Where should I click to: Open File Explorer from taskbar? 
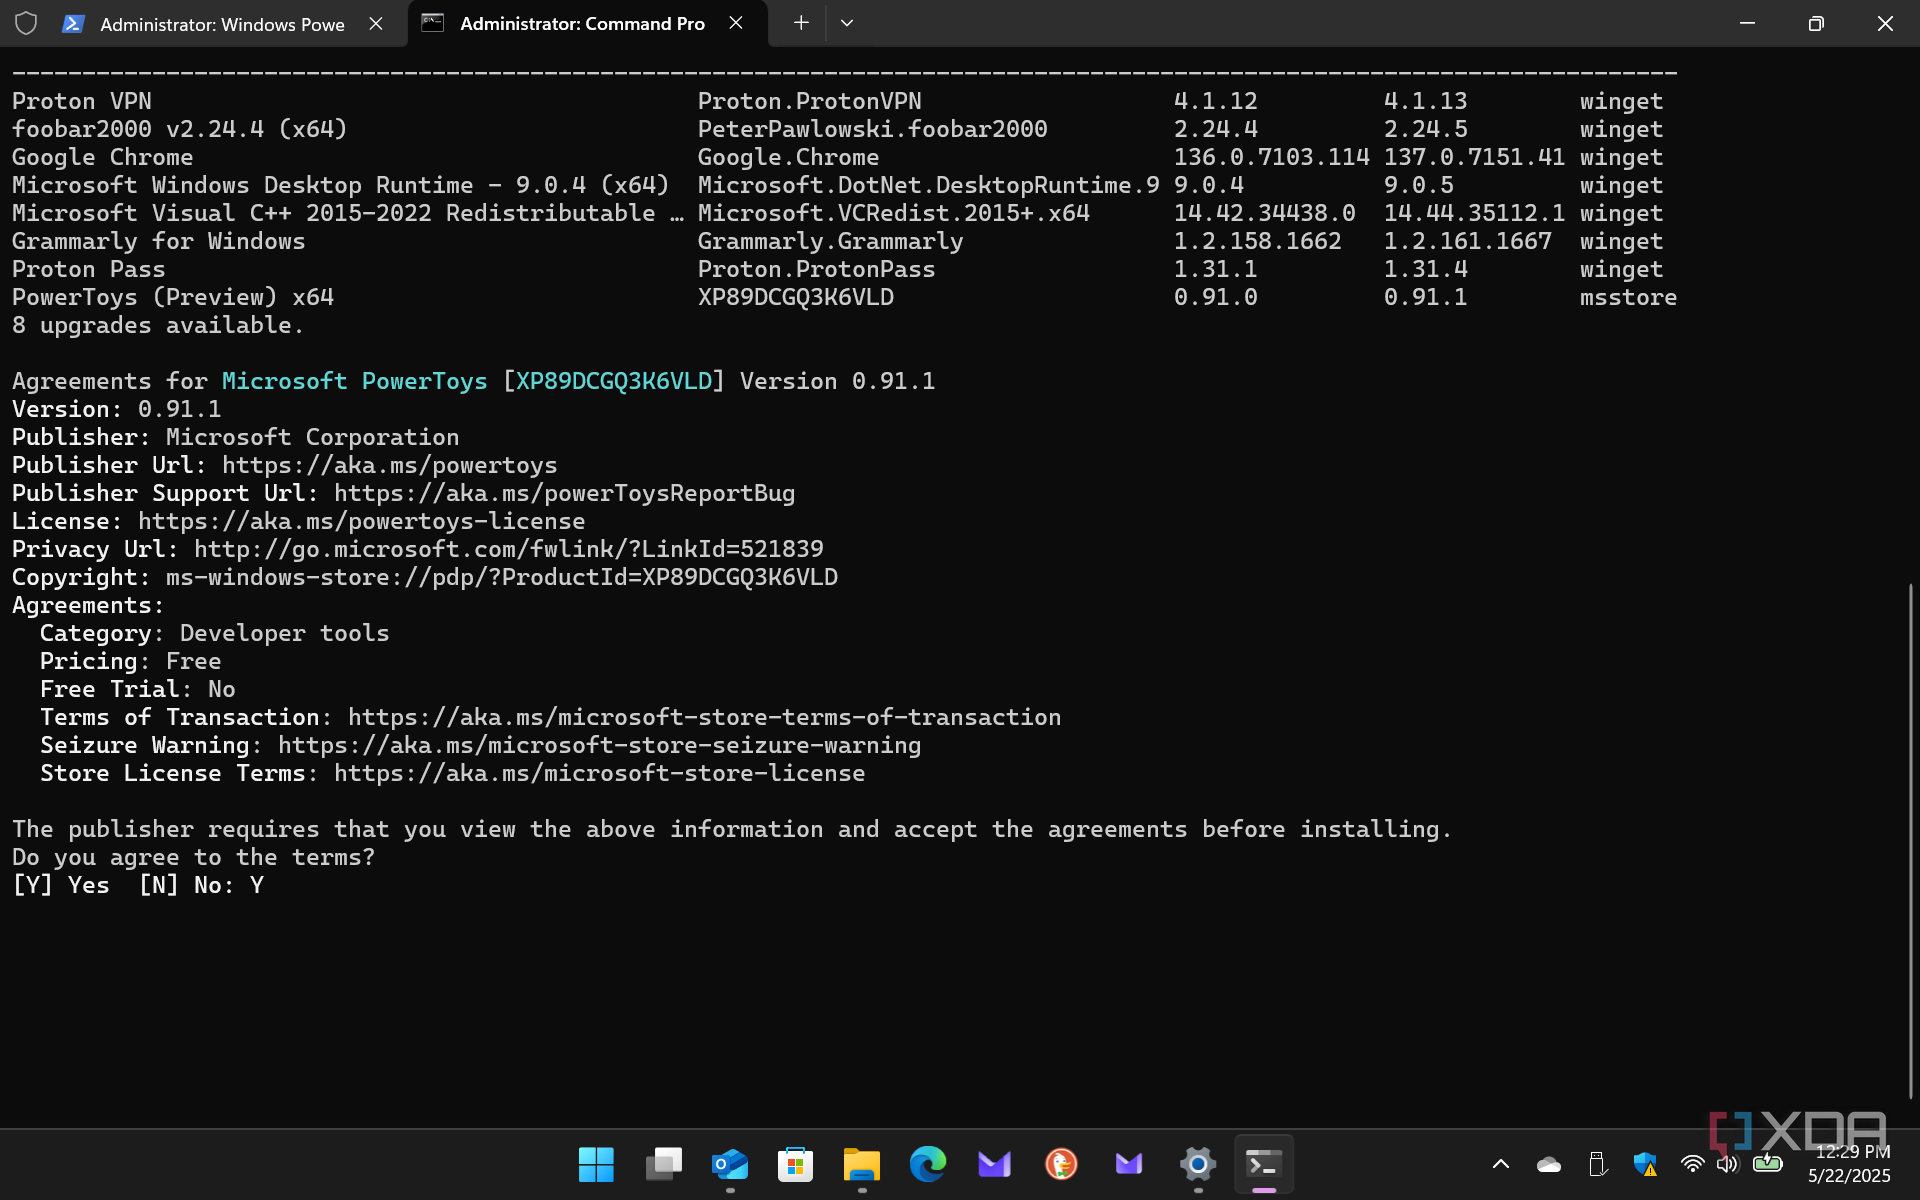[861, 1164]
